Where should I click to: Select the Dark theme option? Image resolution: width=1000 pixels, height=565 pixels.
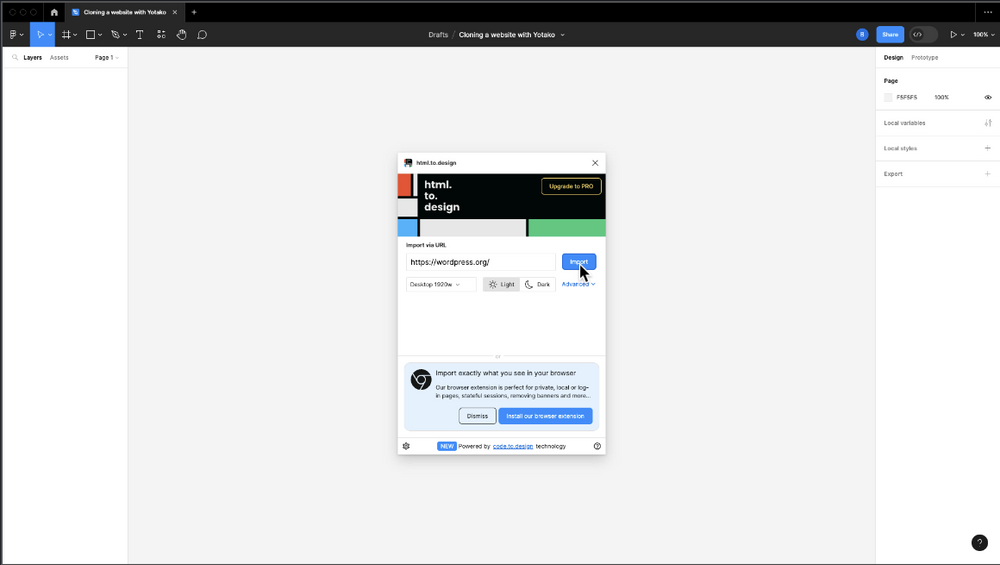click(x=538, y=284)
